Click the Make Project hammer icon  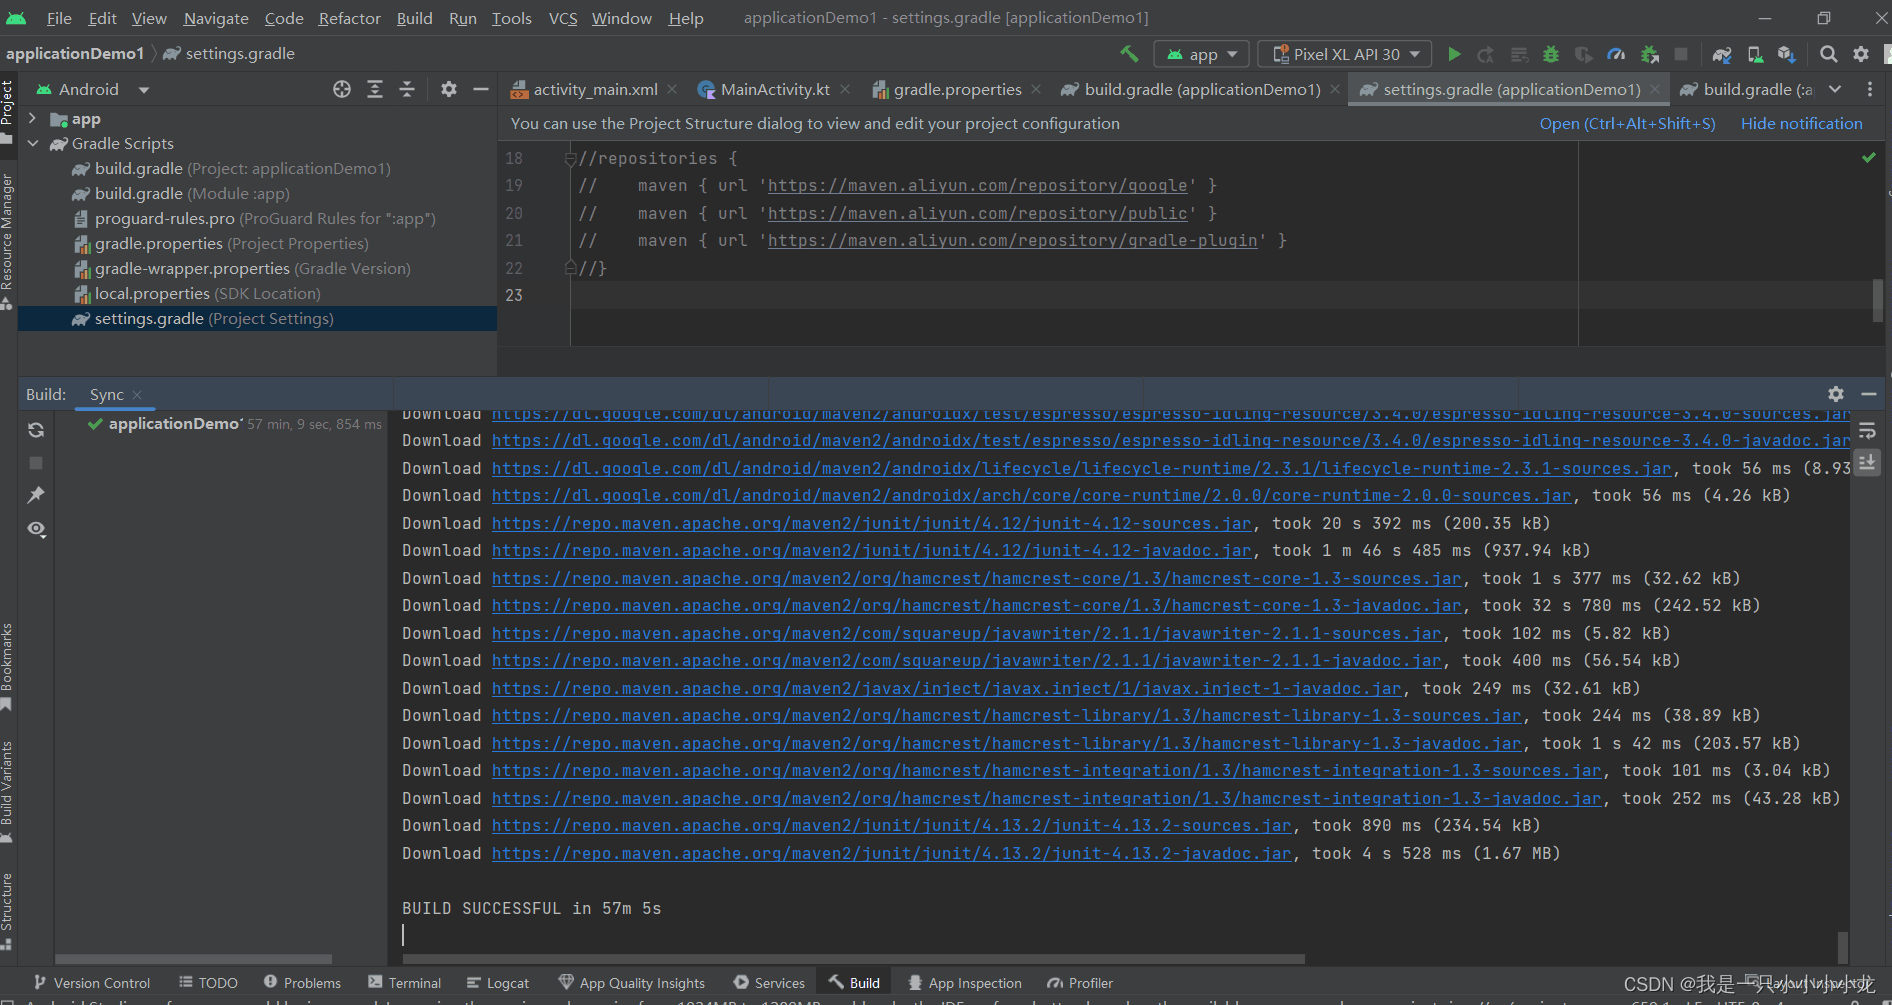pyautogui.click(x=1128, y=53)
